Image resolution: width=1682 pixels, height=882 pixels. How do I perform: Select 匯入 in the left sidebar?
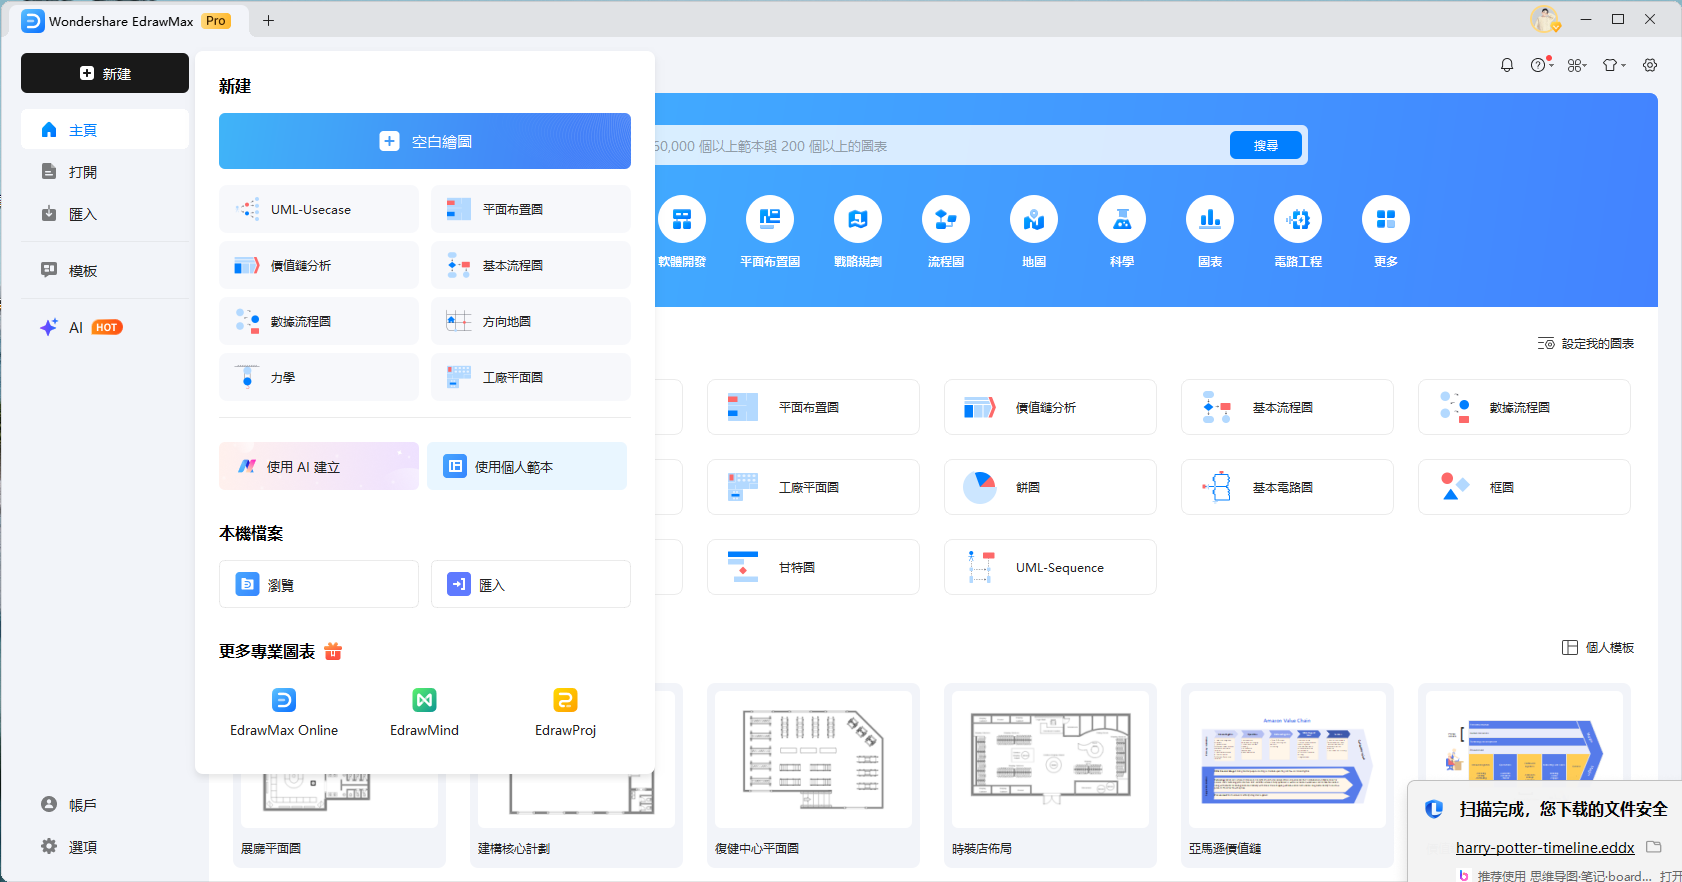point(105,214)
